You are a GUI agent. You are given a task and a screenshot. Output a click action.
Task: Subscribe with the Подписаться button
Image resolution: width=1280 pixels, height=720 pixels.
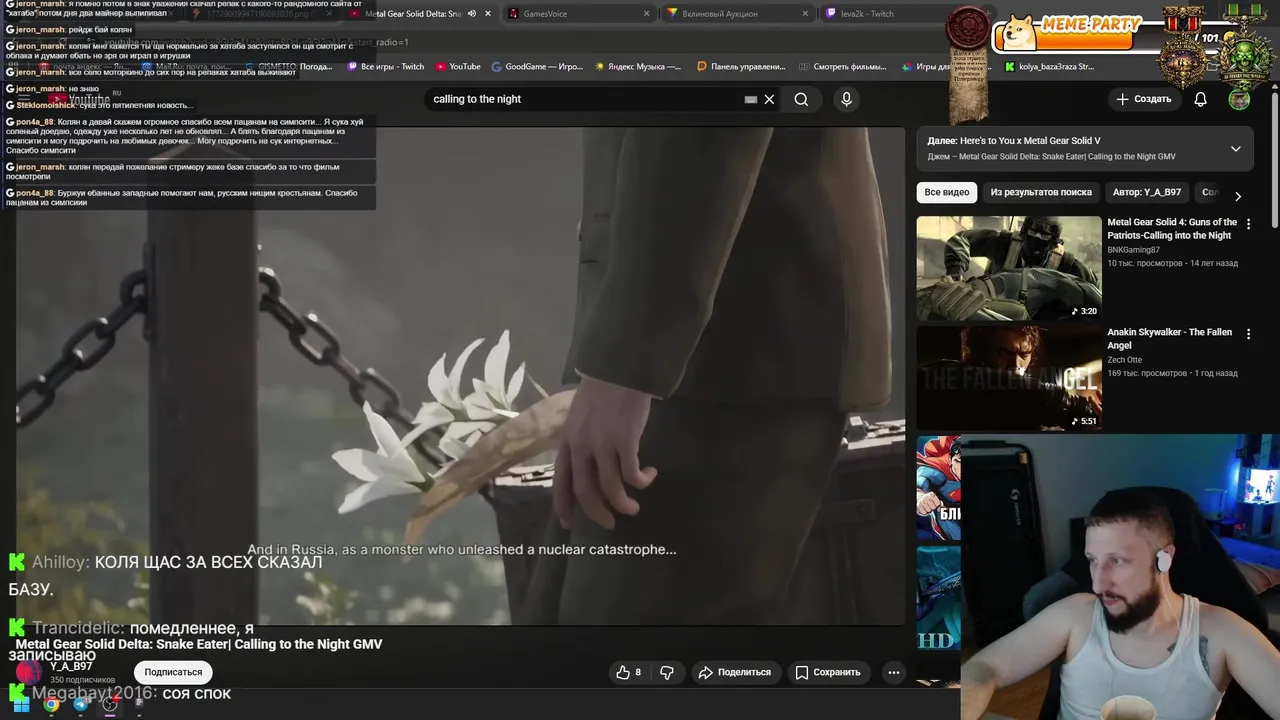pos(173,672)
